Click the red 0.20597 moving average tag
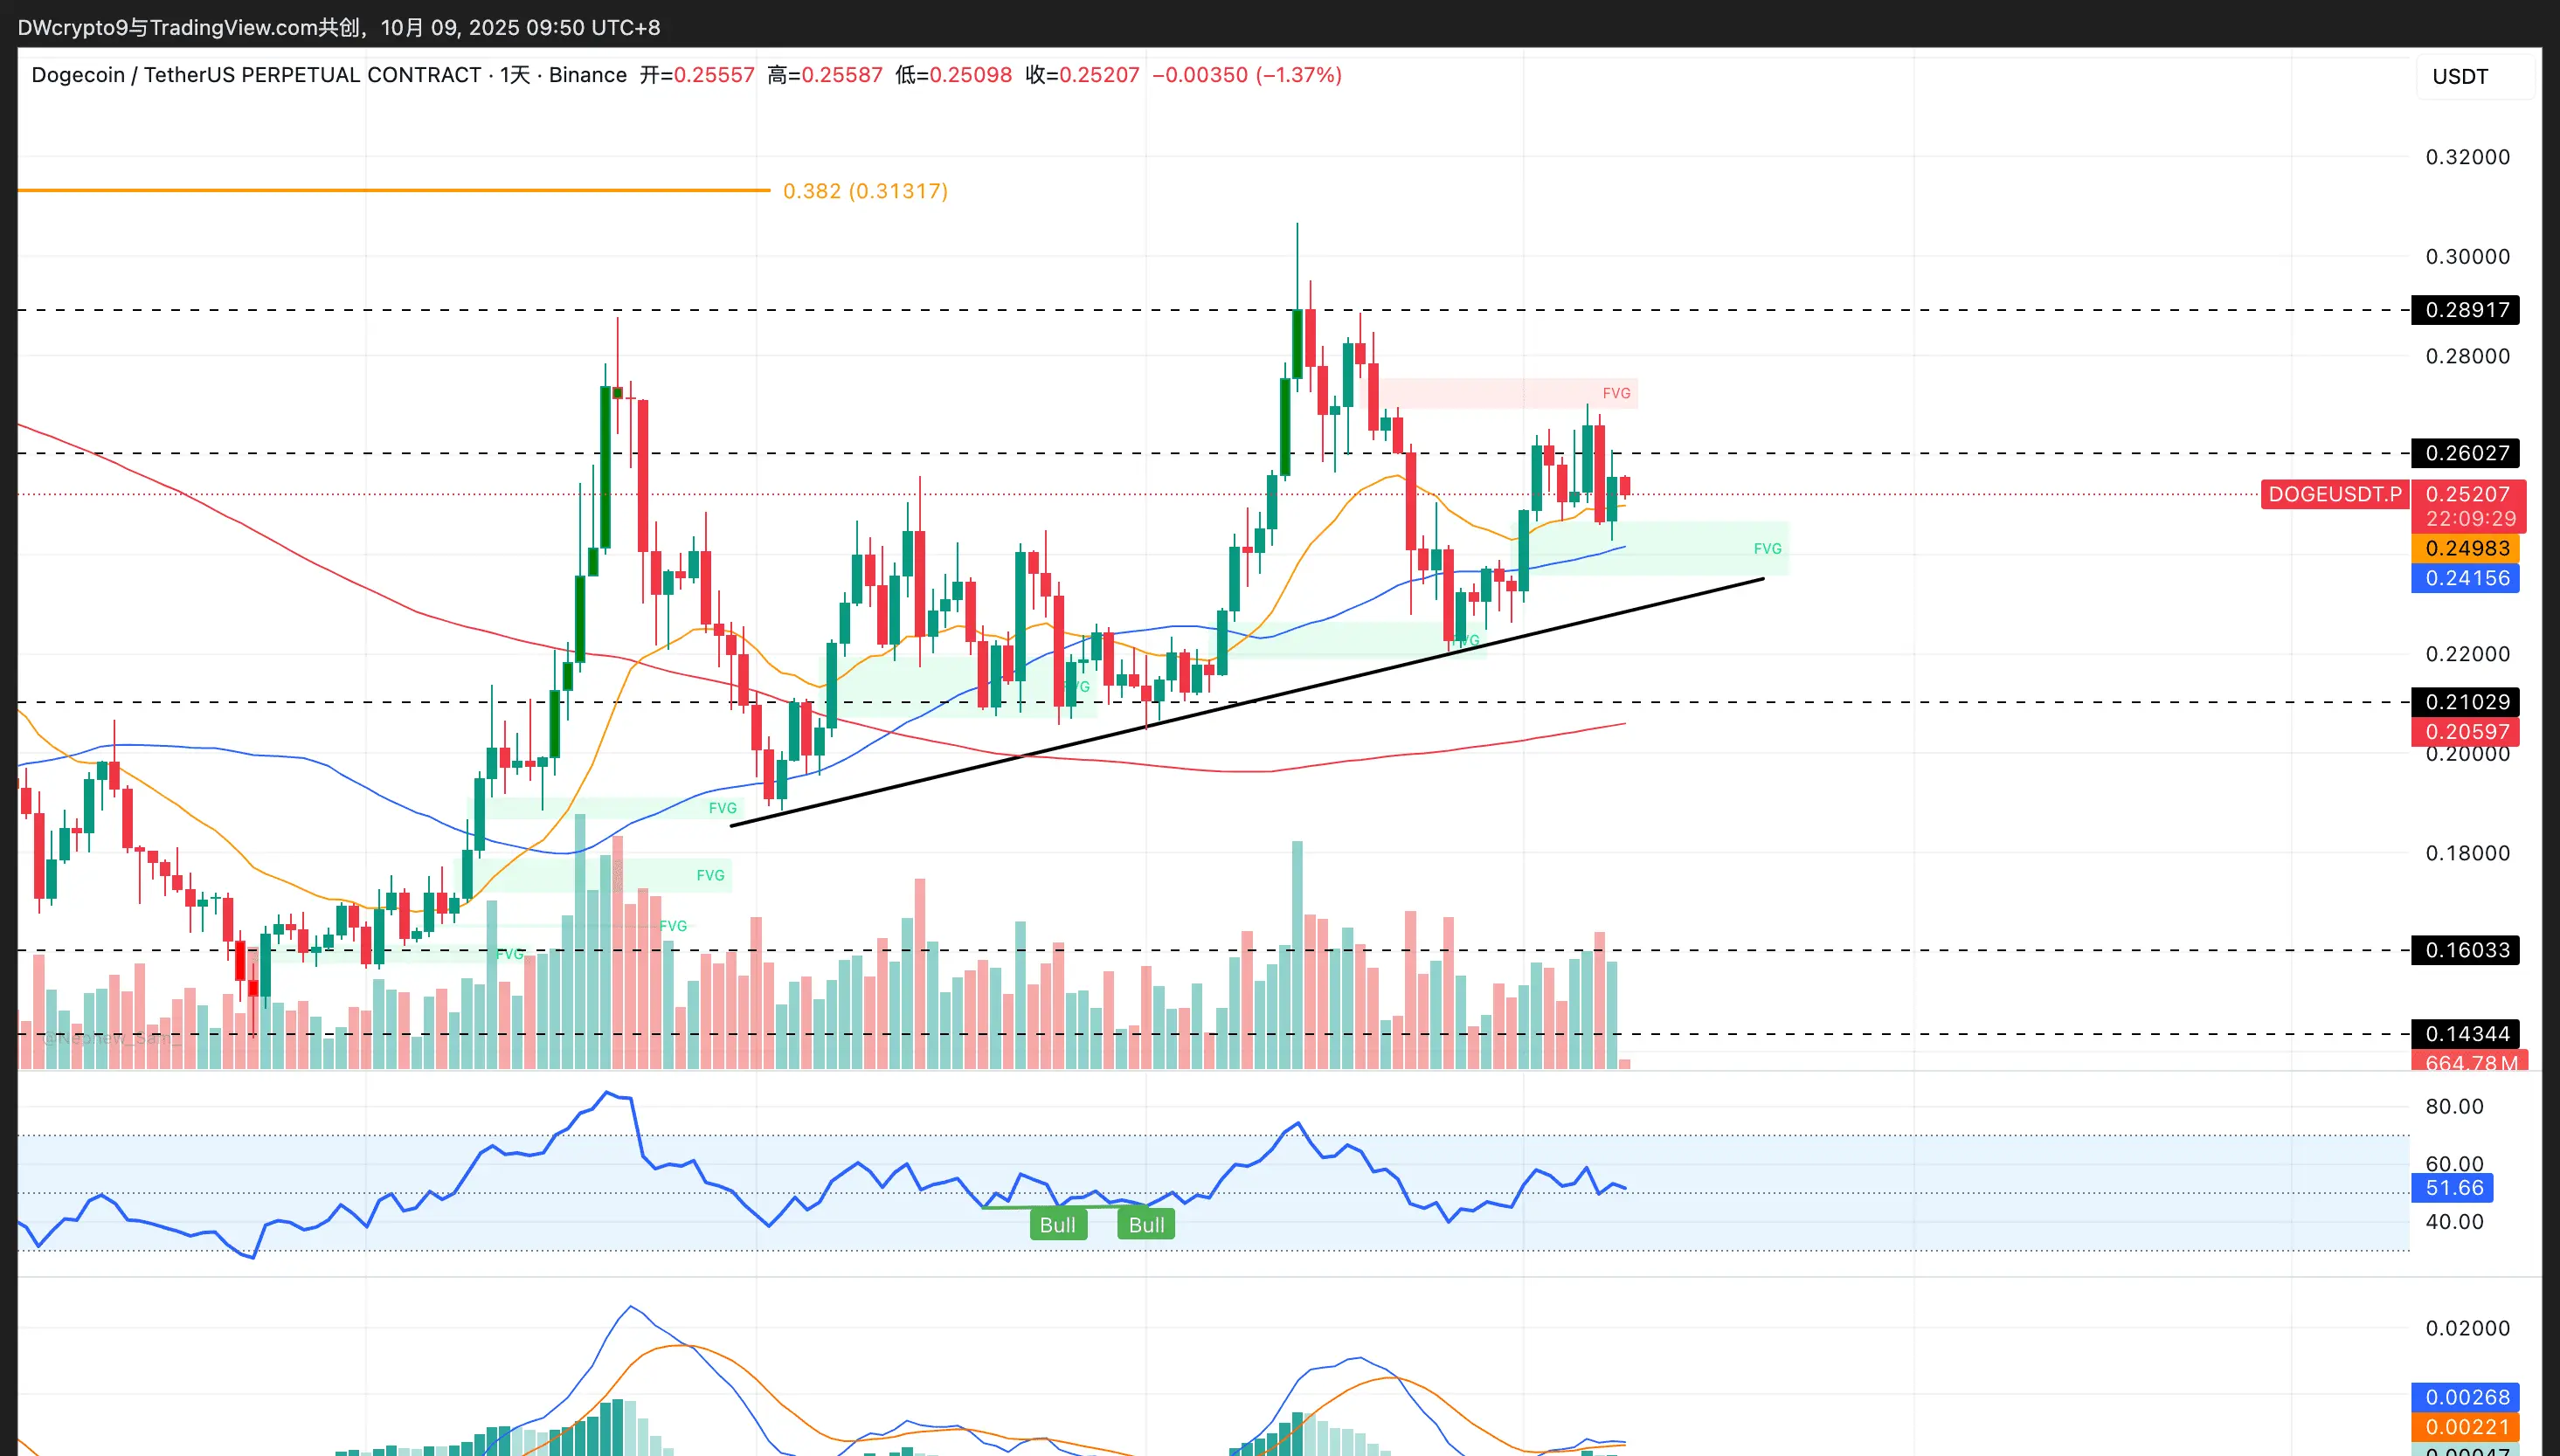This screenshot has width=2560, height=1456. [x=2466, y=732]
